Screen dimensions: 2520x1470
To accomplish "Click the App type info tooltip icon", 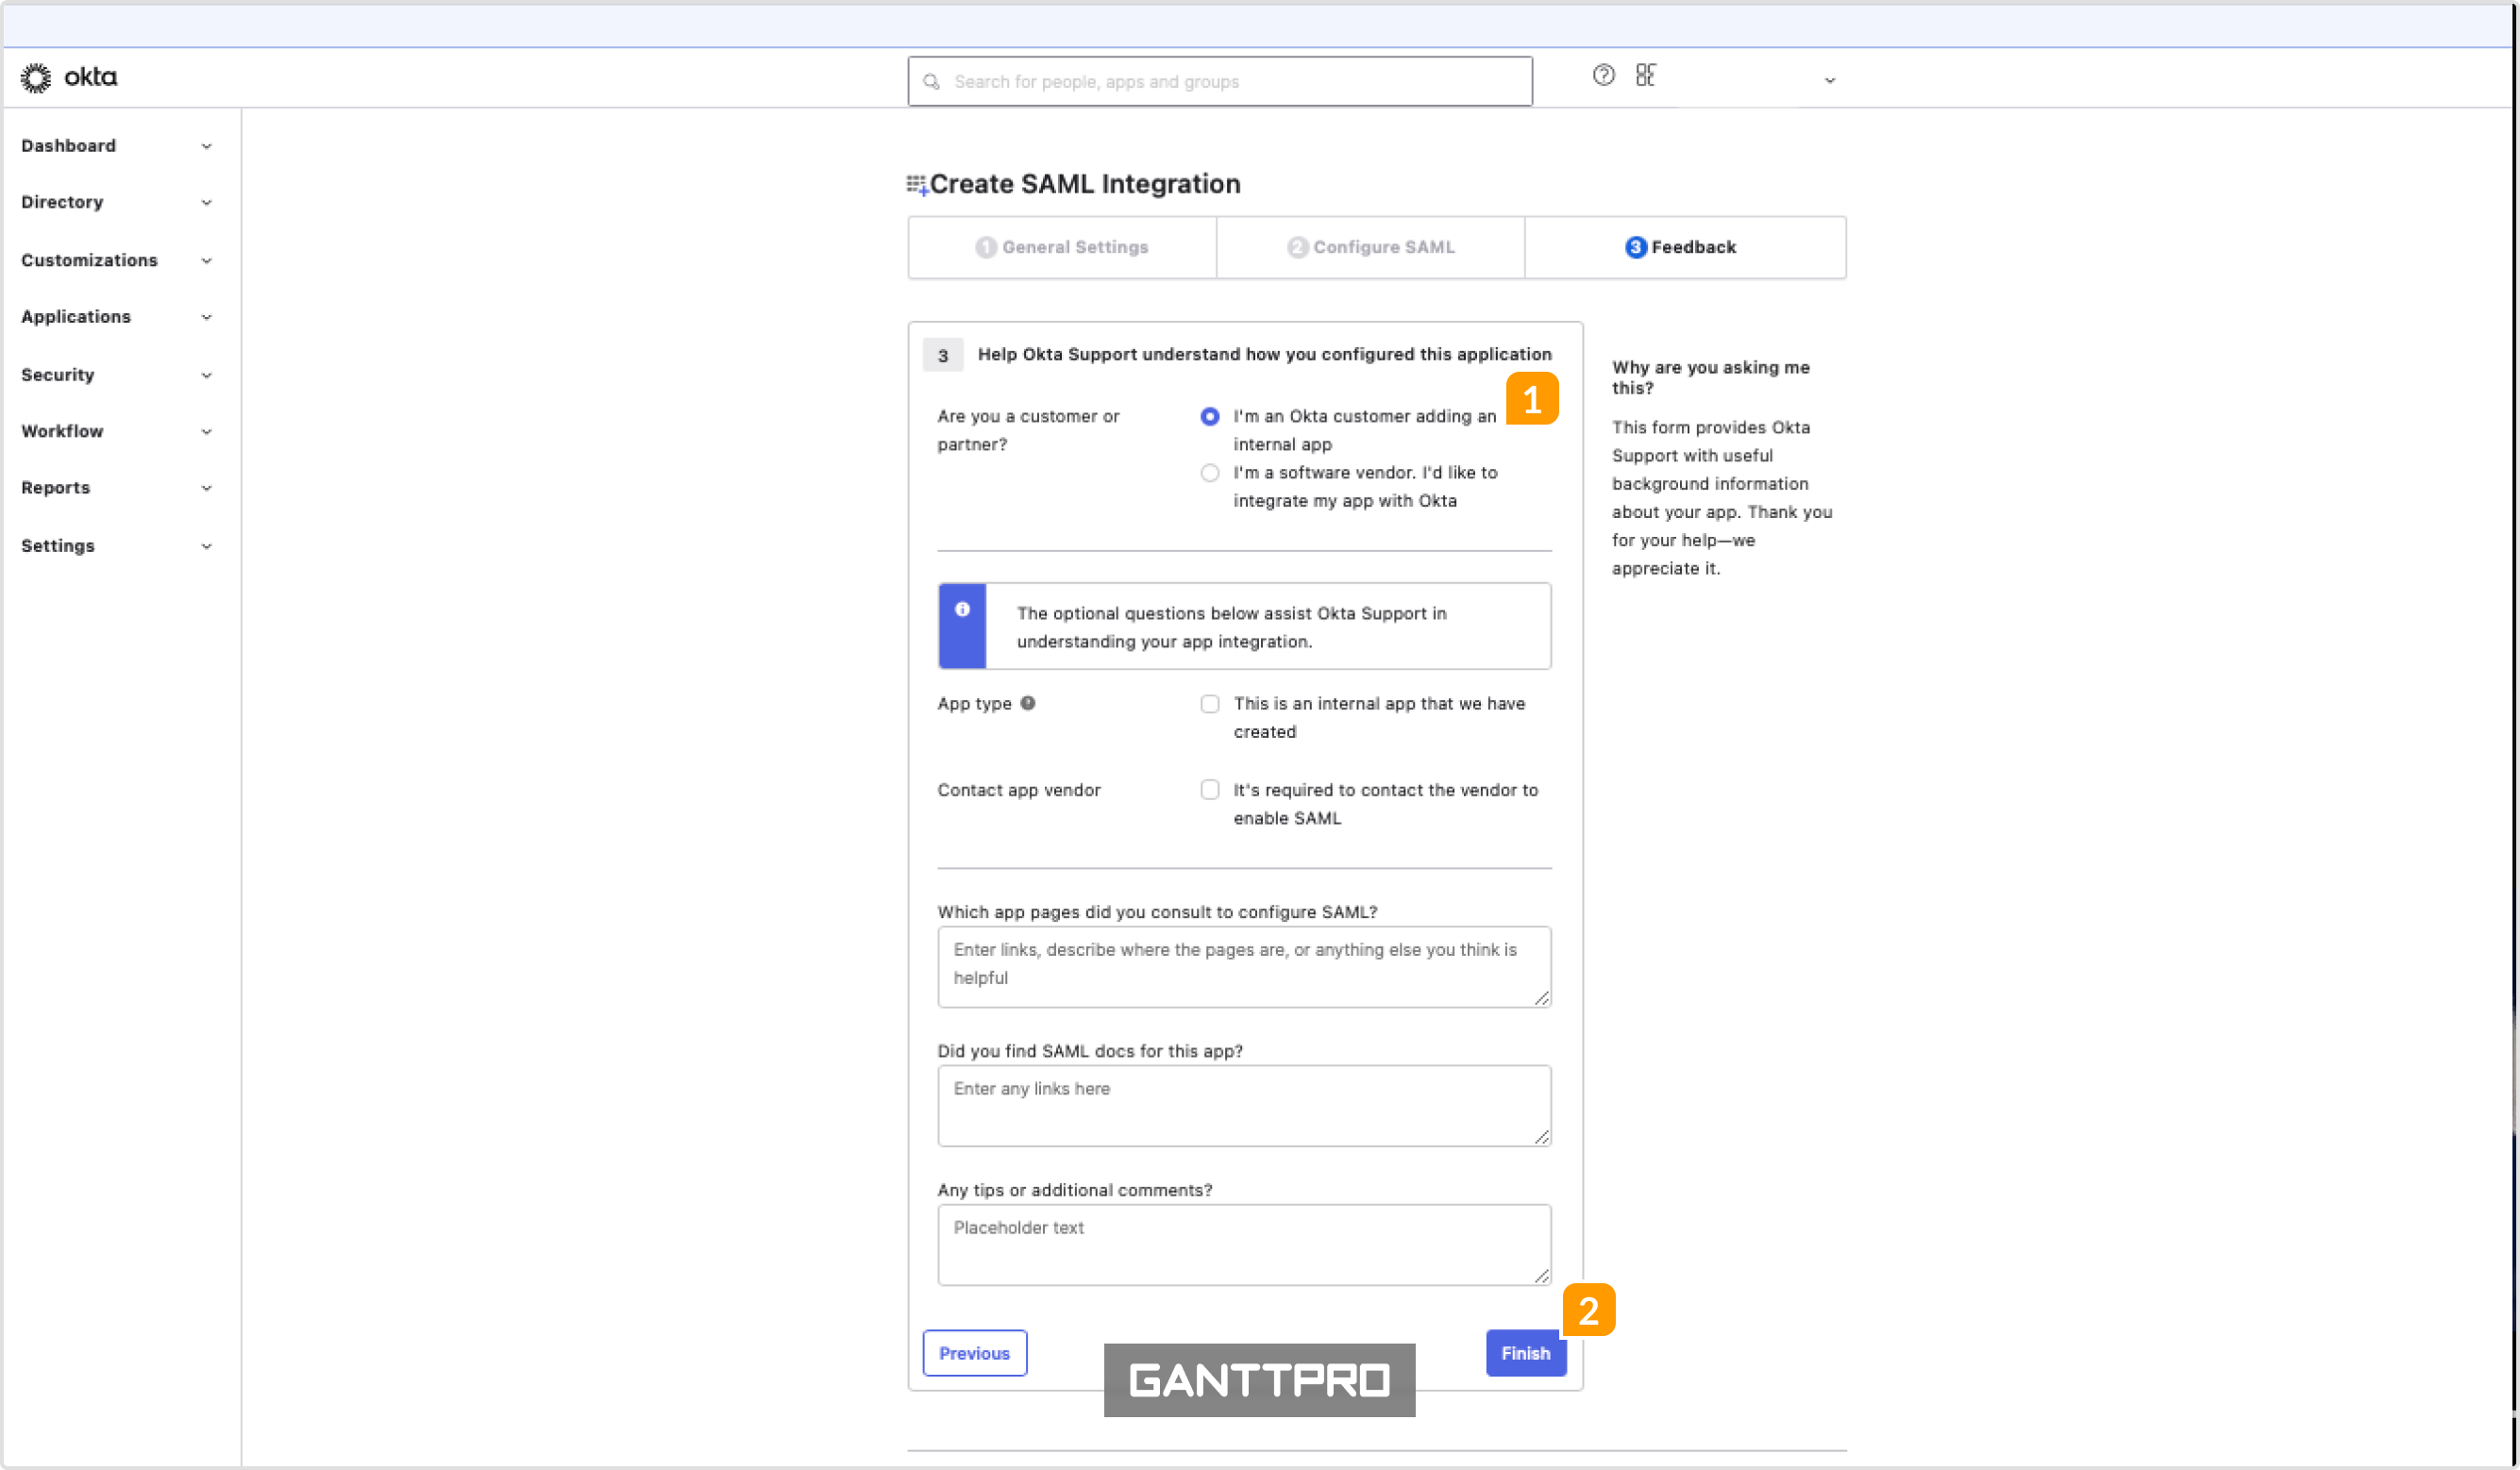I will pyautogui.click(x=1028, y=703).
